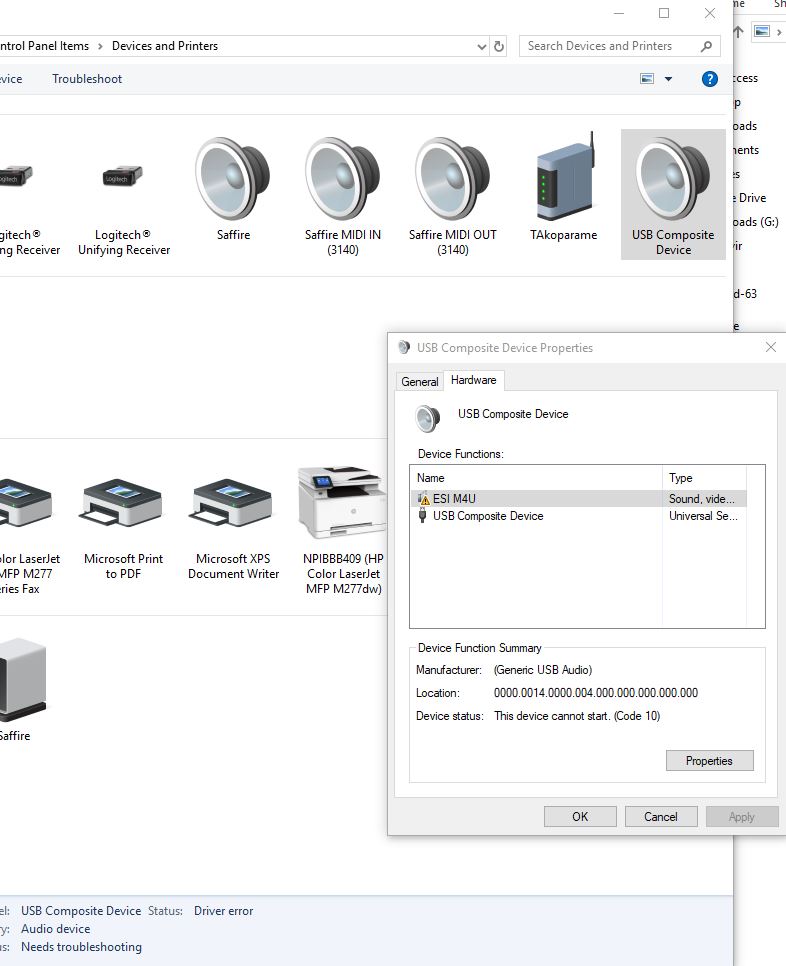
Task: Click the '(Generic USB Audio)' manufacturer value
Action: pos(543,670)
